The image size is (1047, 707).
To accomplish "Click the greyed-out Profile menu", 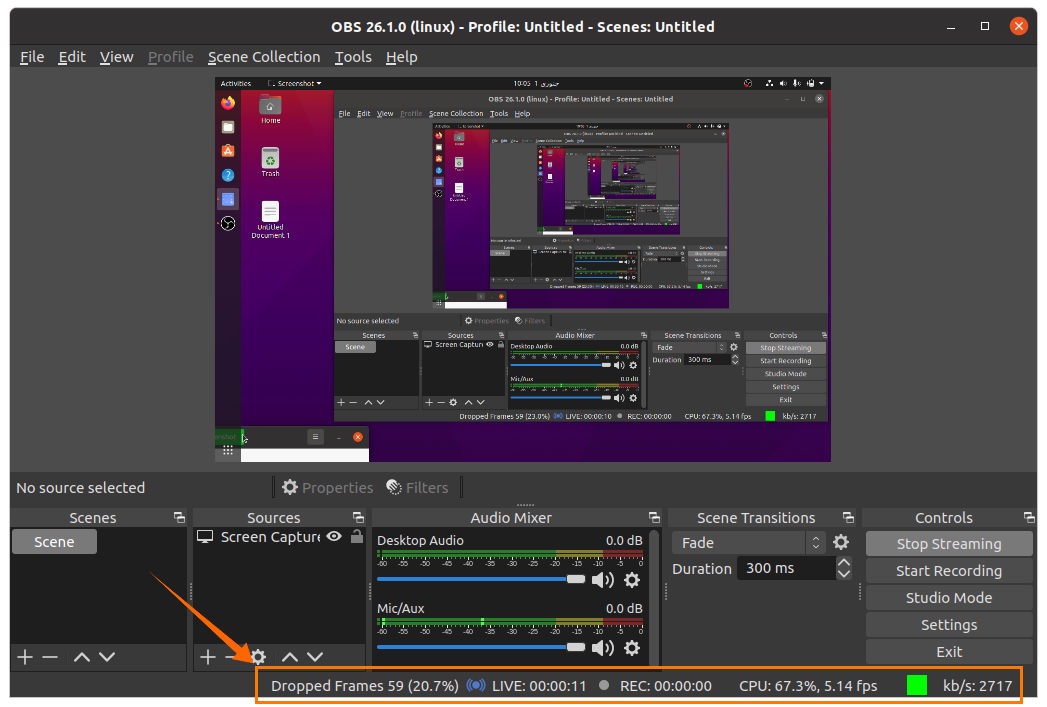I will coord(170,57).
